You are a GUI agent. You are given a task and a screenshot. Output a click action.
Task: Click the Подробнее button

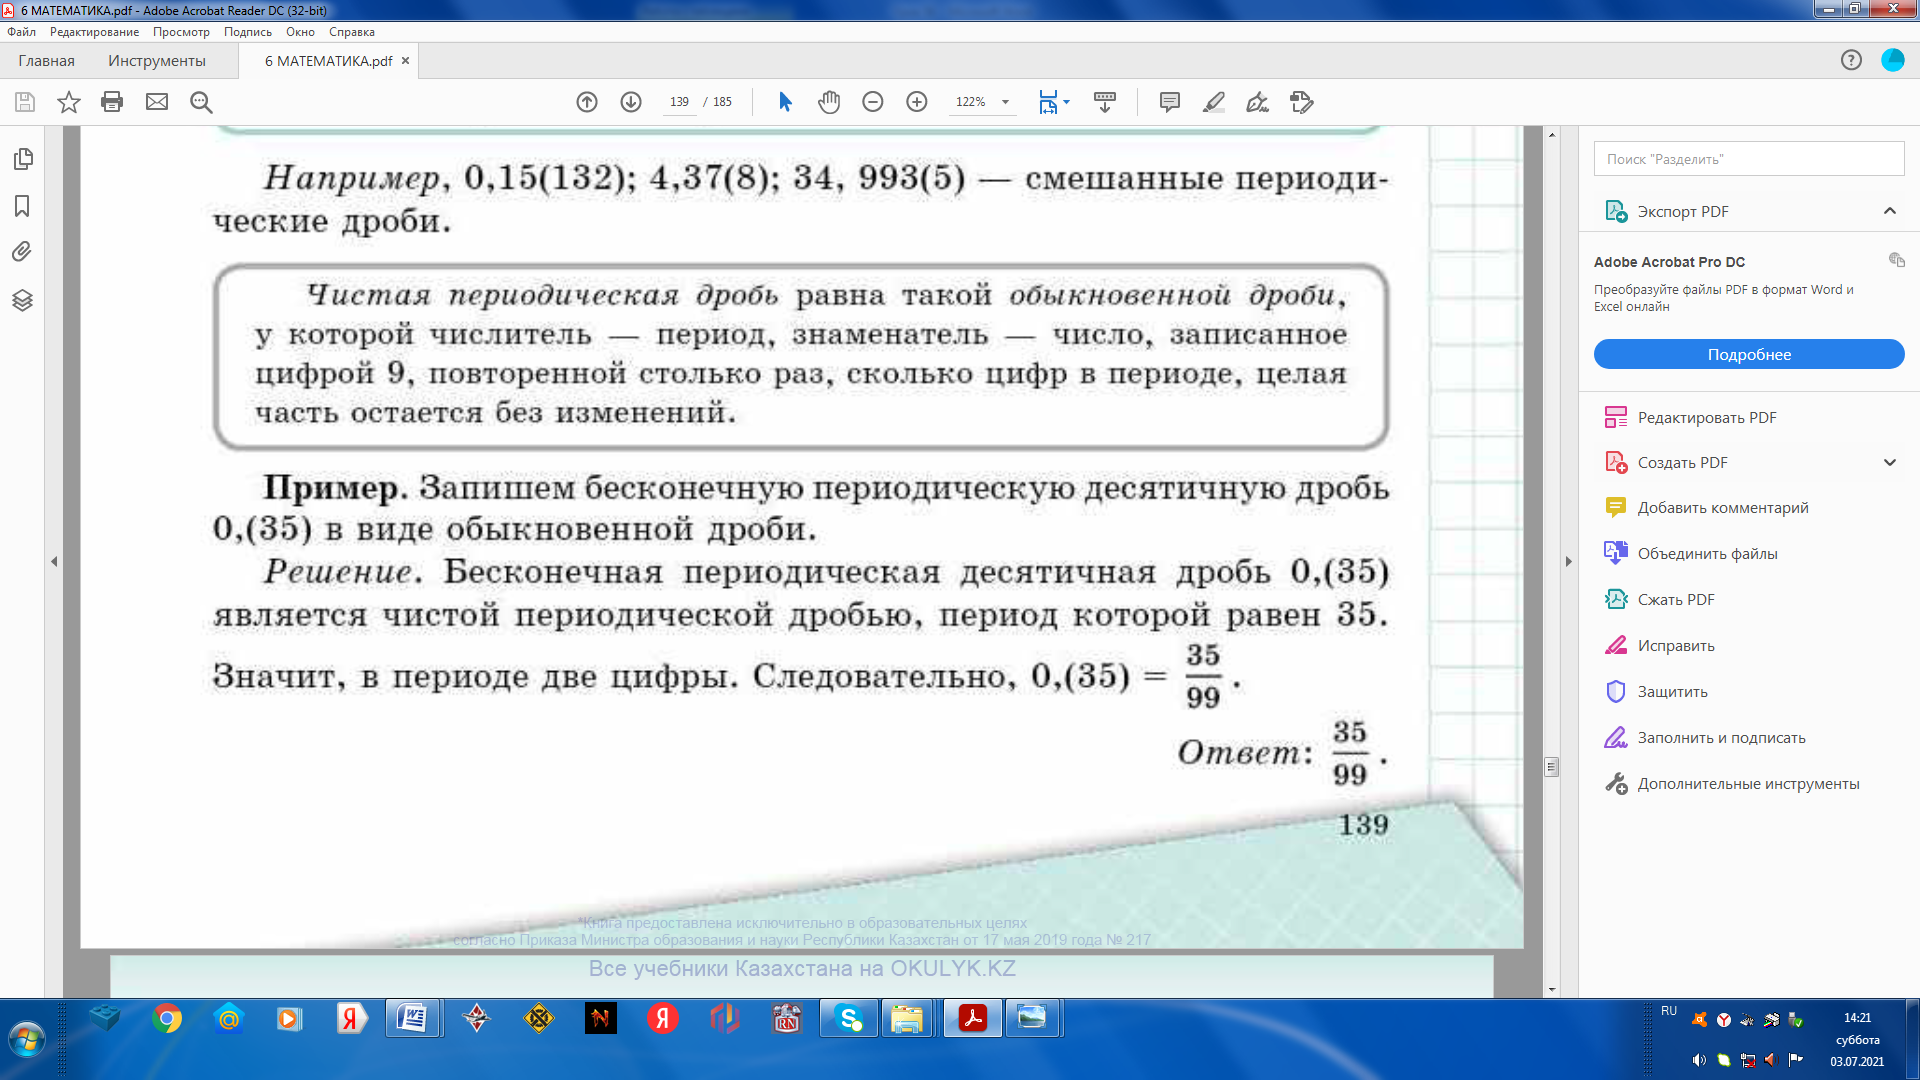coord(1749,354)
